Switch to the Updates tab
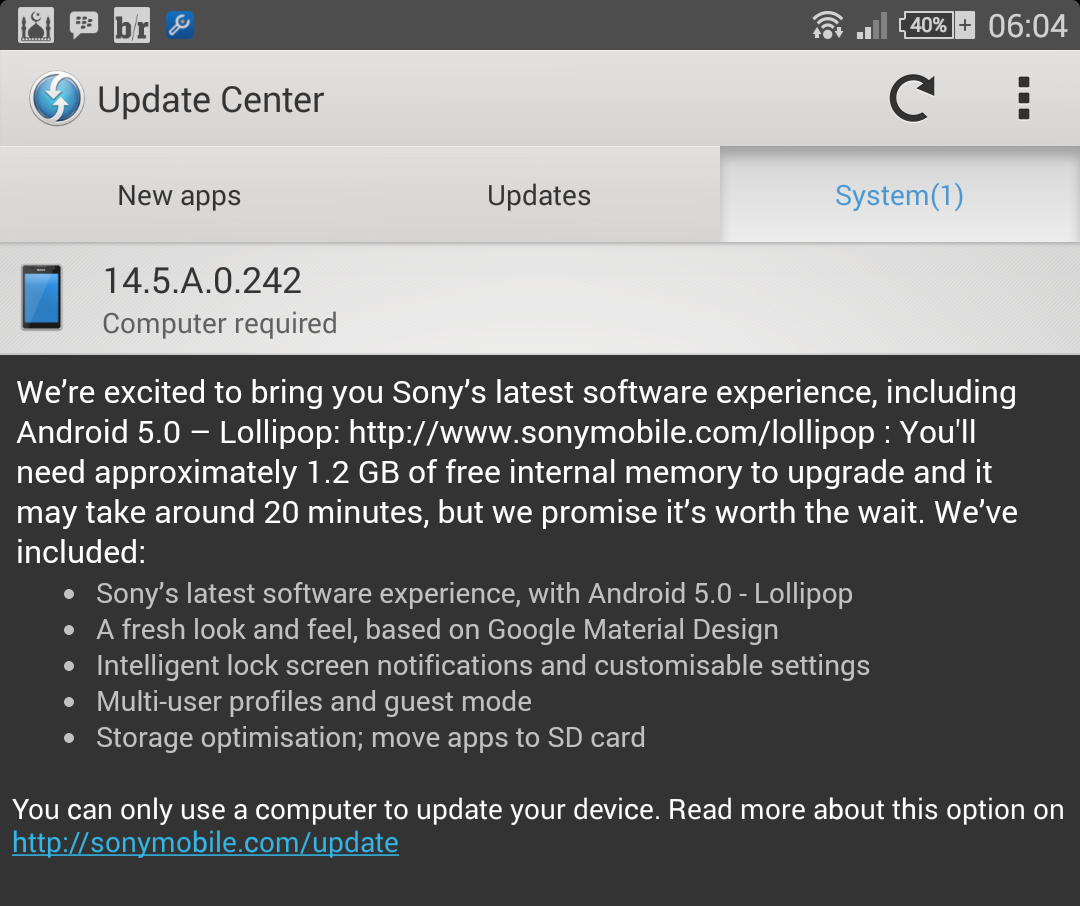1080x906 pixels. pyautogui.click(x=539, y=194)
